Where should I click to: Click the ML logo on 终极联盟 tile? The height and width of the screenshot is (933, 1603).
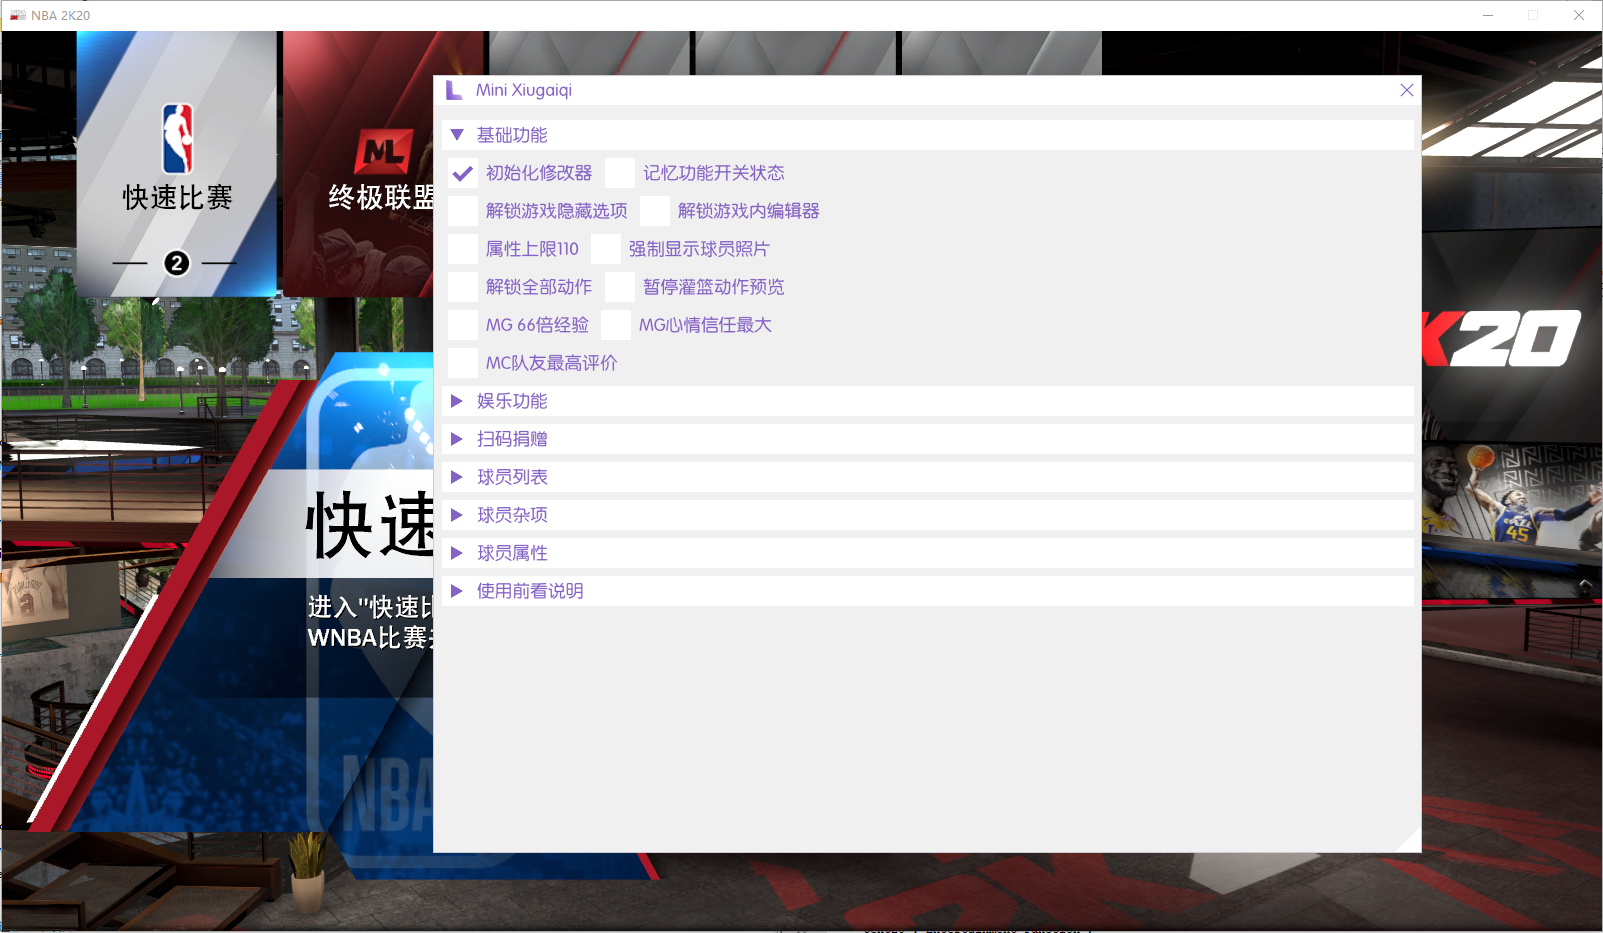[384, 152]
